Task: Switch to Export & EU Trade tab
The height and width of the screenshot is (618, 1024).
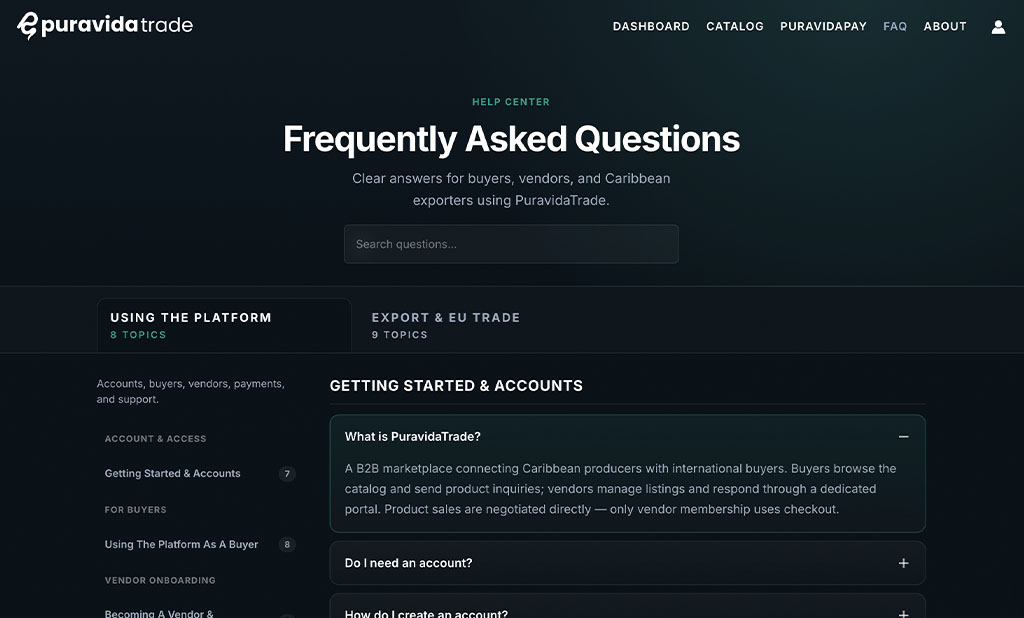Action: coord(446,325)
